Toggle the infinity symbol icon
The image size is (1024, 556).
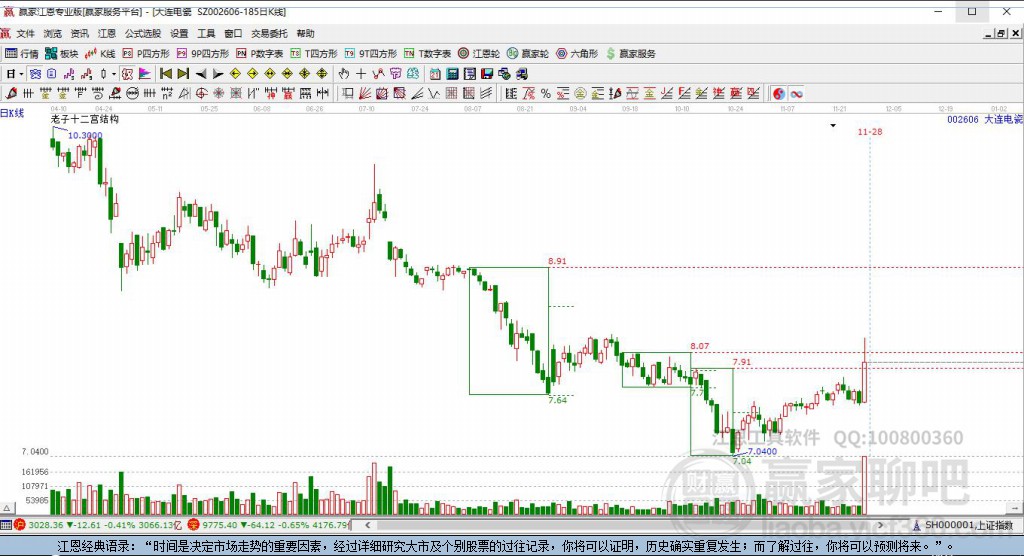pos(797,93)
